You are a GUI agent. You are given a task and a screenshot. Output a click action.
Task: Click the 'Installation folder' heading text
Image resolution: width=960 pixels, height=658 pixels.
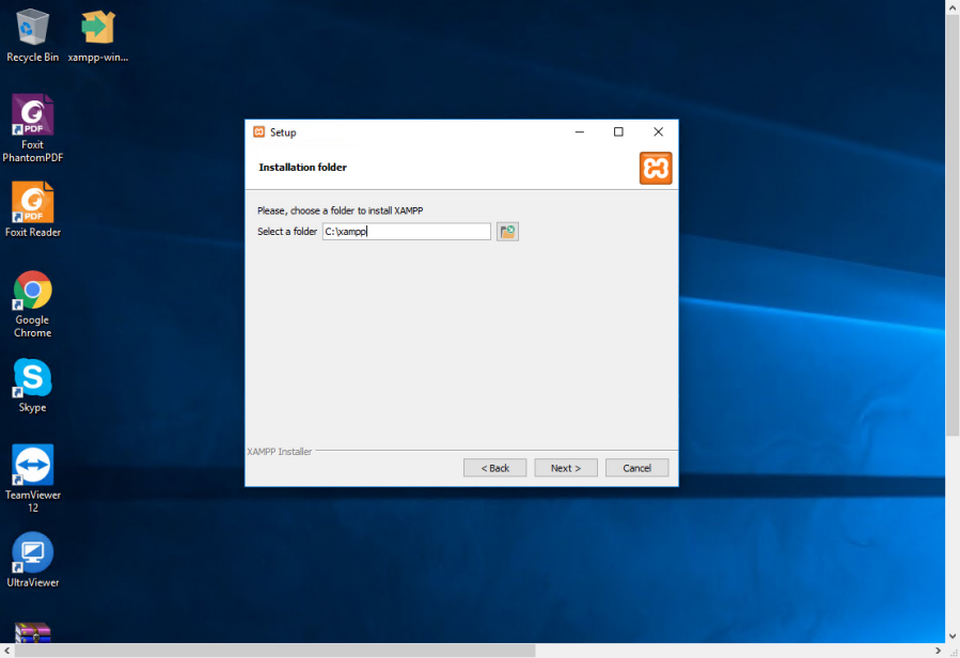click(302, 167)
